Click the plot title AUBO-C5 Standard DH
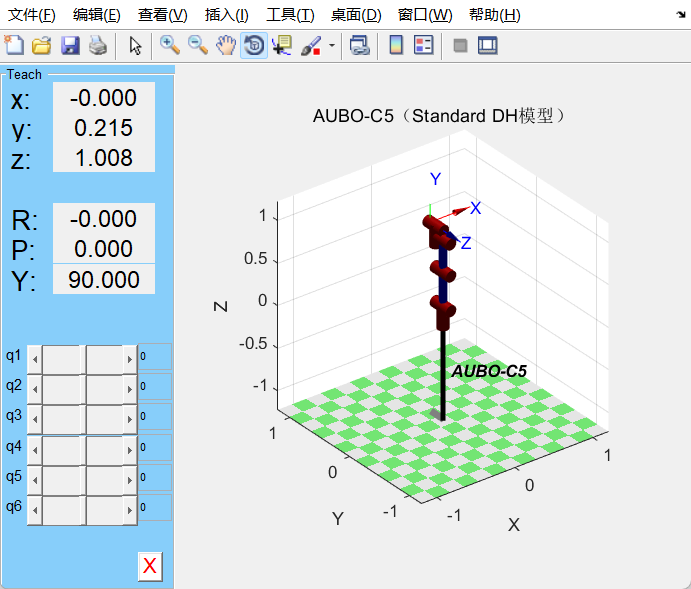The width and height of the screenshot is (691, 589). (439, 116)
